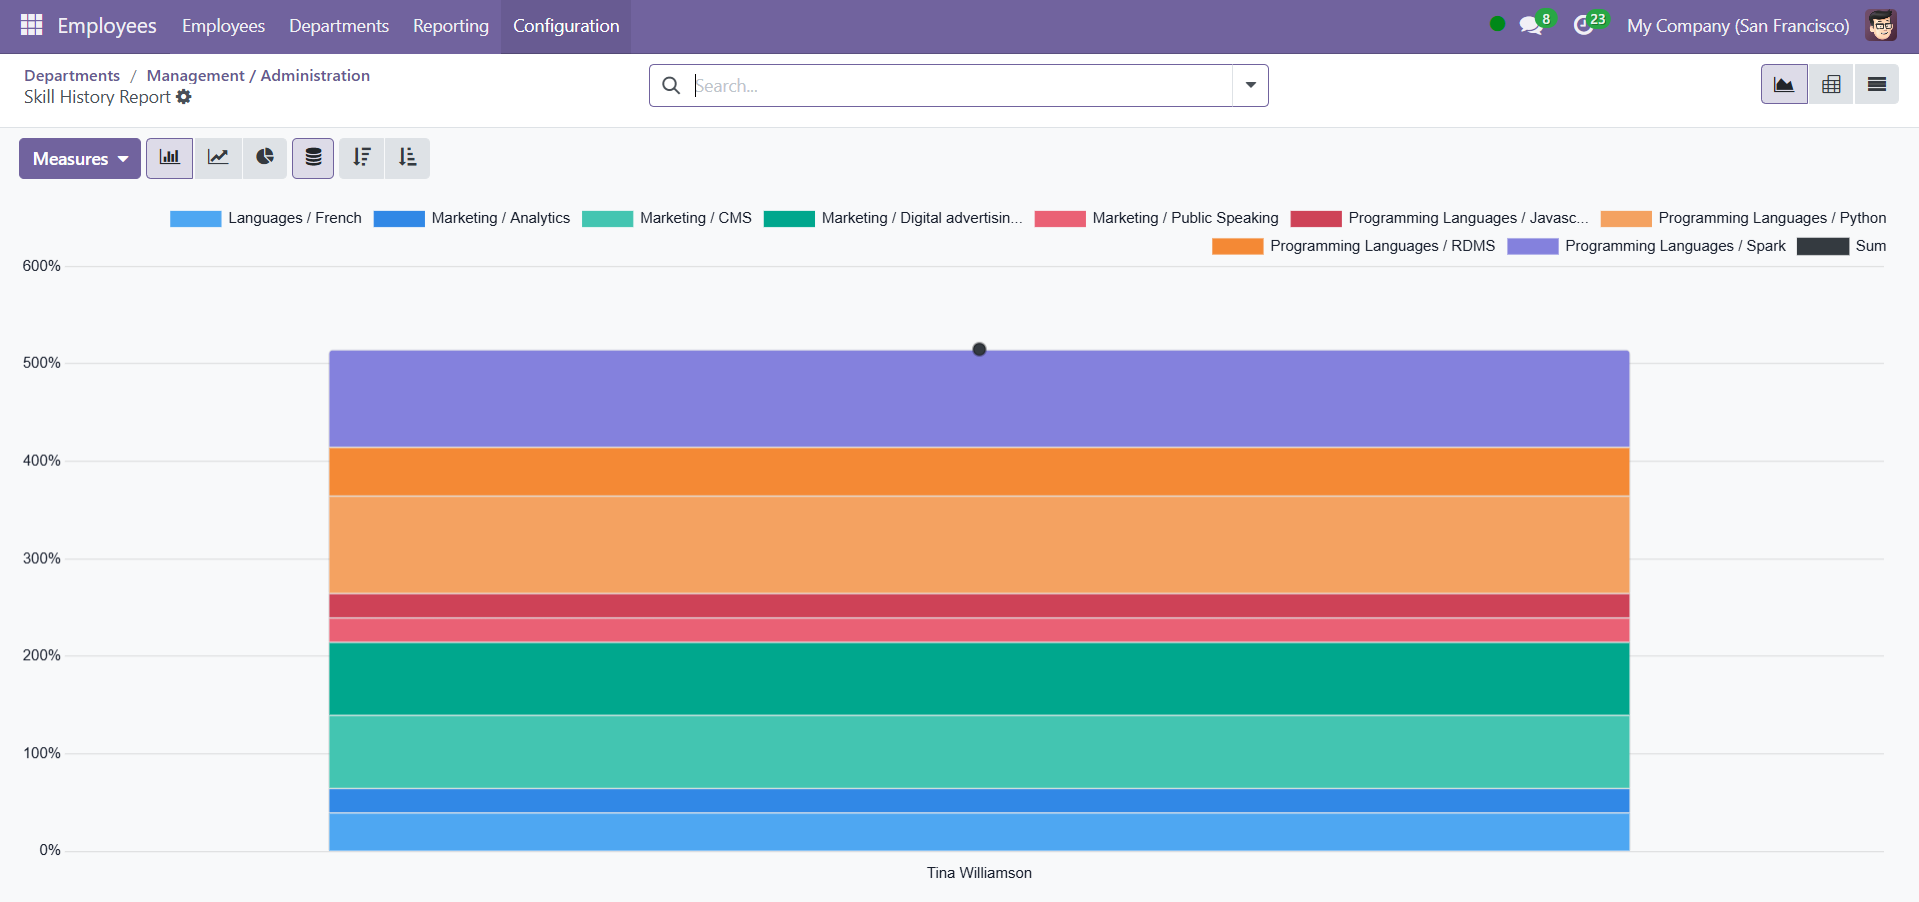Switch to line chart mode
Screen dimensions: 1919x902
[x=218, y=158]
